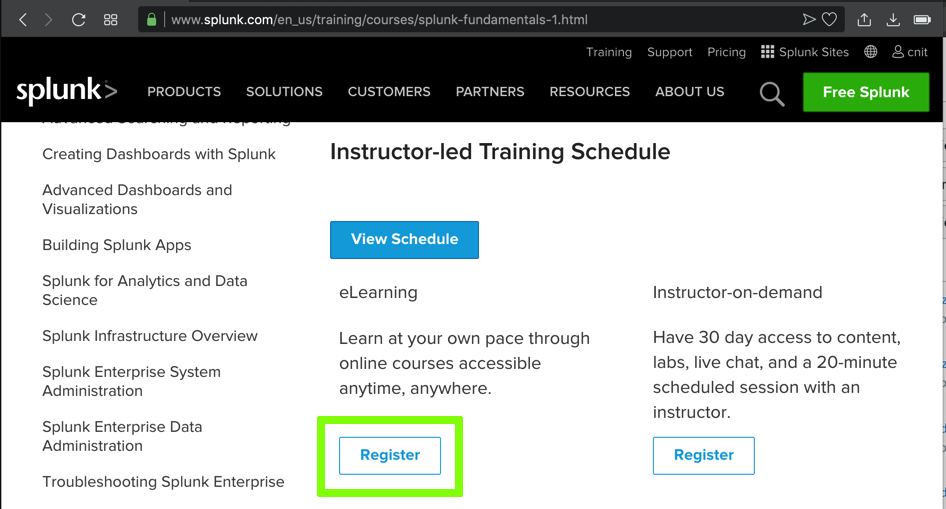
Task: Open the cnit user account menu
Action: pos(910,52)
